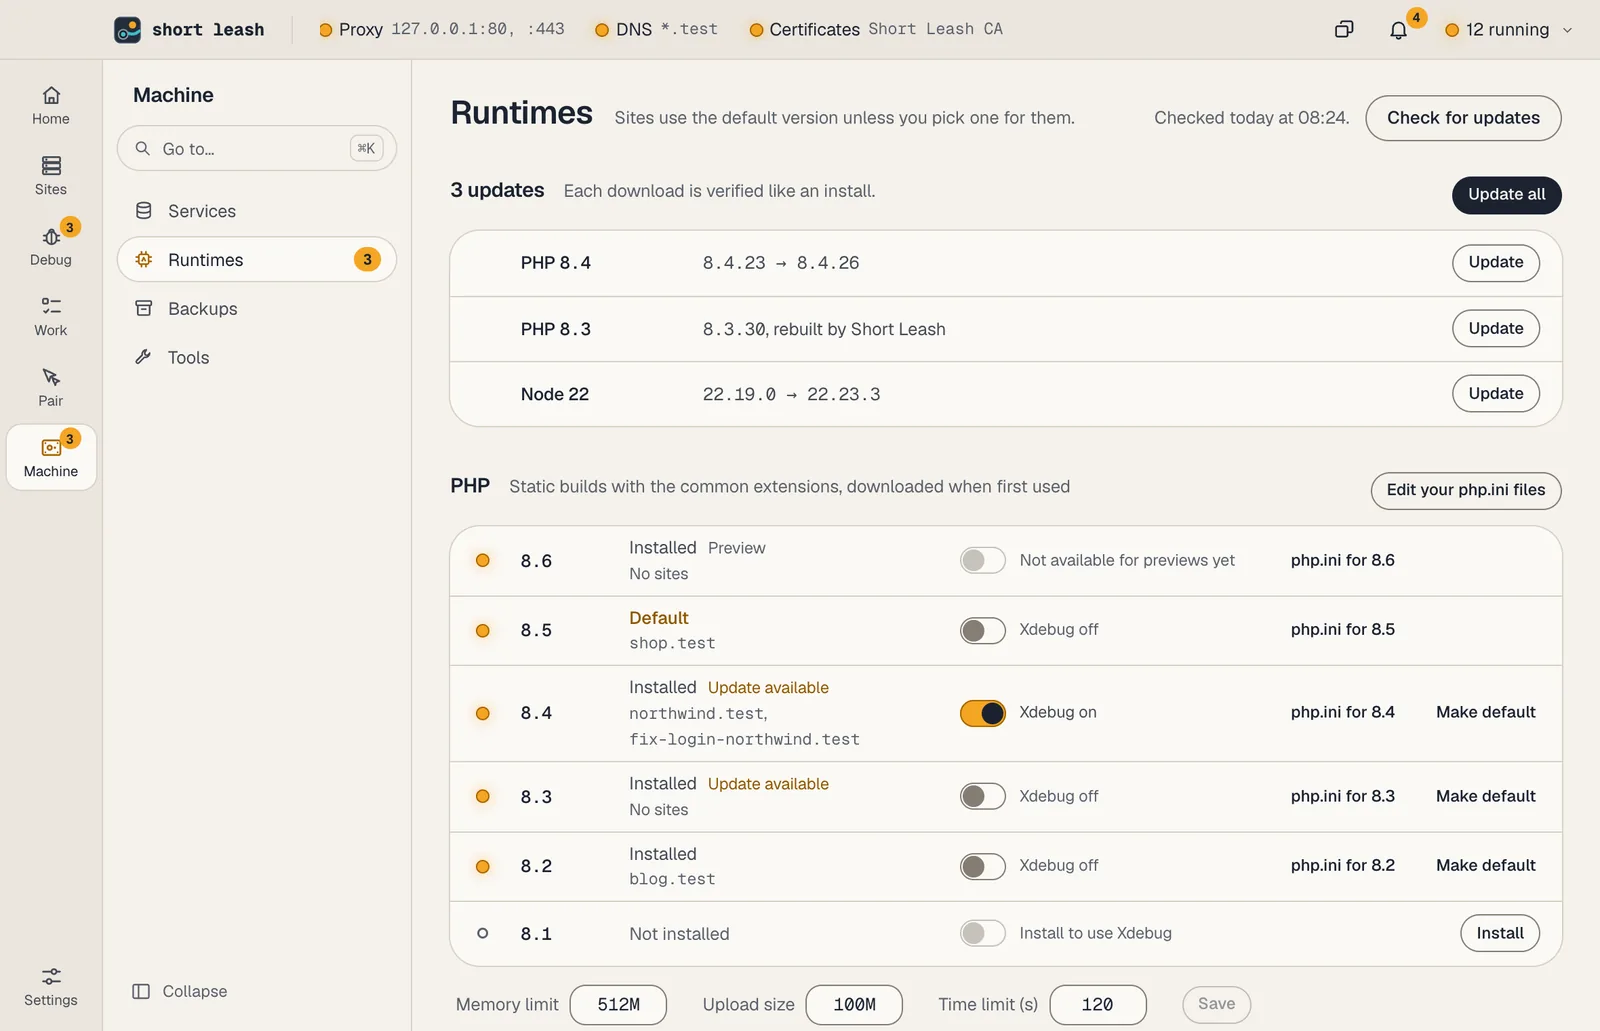Expand the 12 running dropdown
1600x1031 pixels.
coord(1509,30)
